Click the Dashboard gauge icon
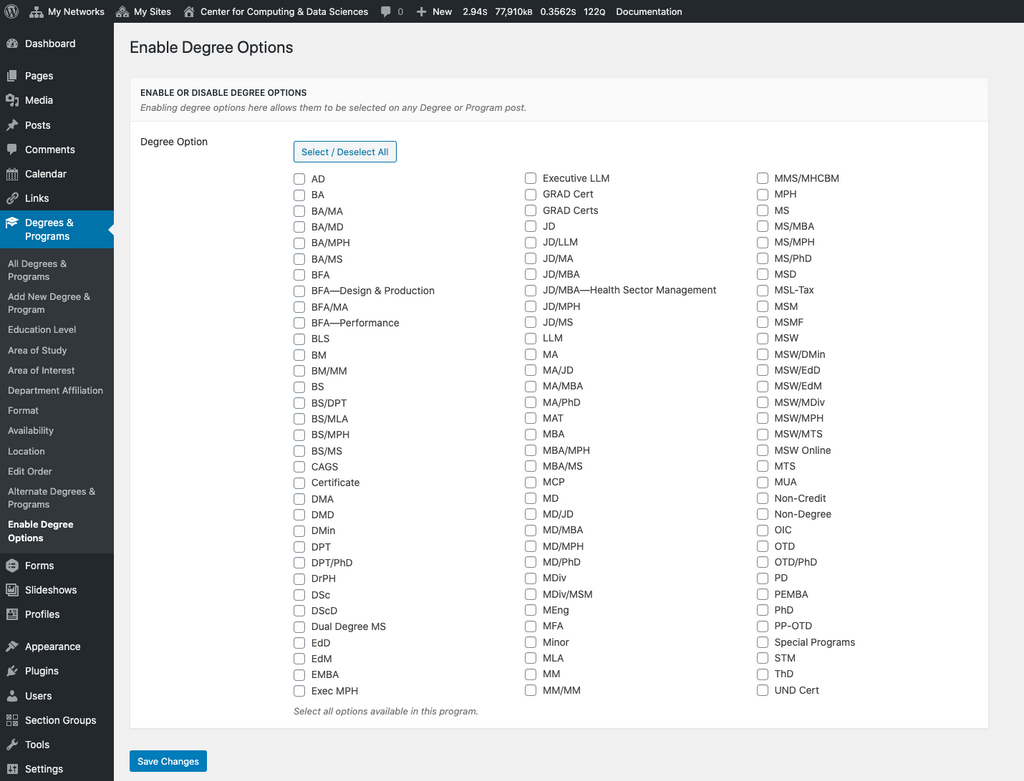The image size is (1024, 781). 12,43
